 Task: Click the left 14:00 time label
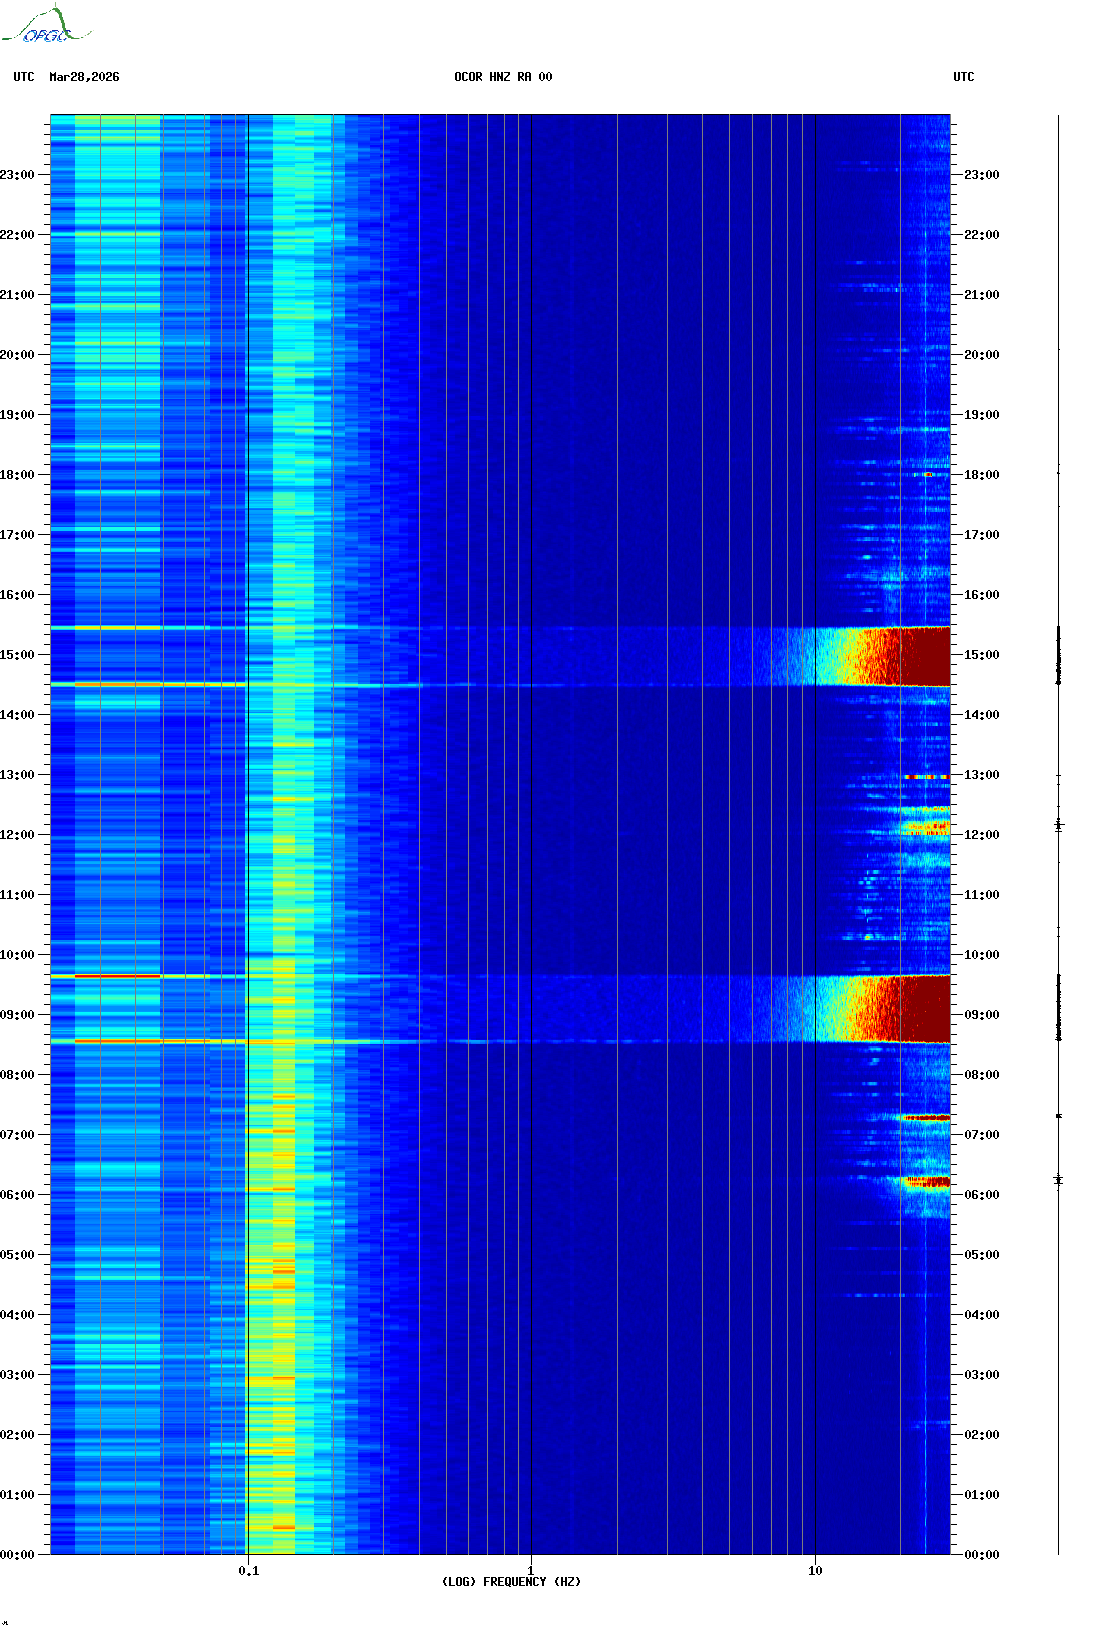[17, 715]
